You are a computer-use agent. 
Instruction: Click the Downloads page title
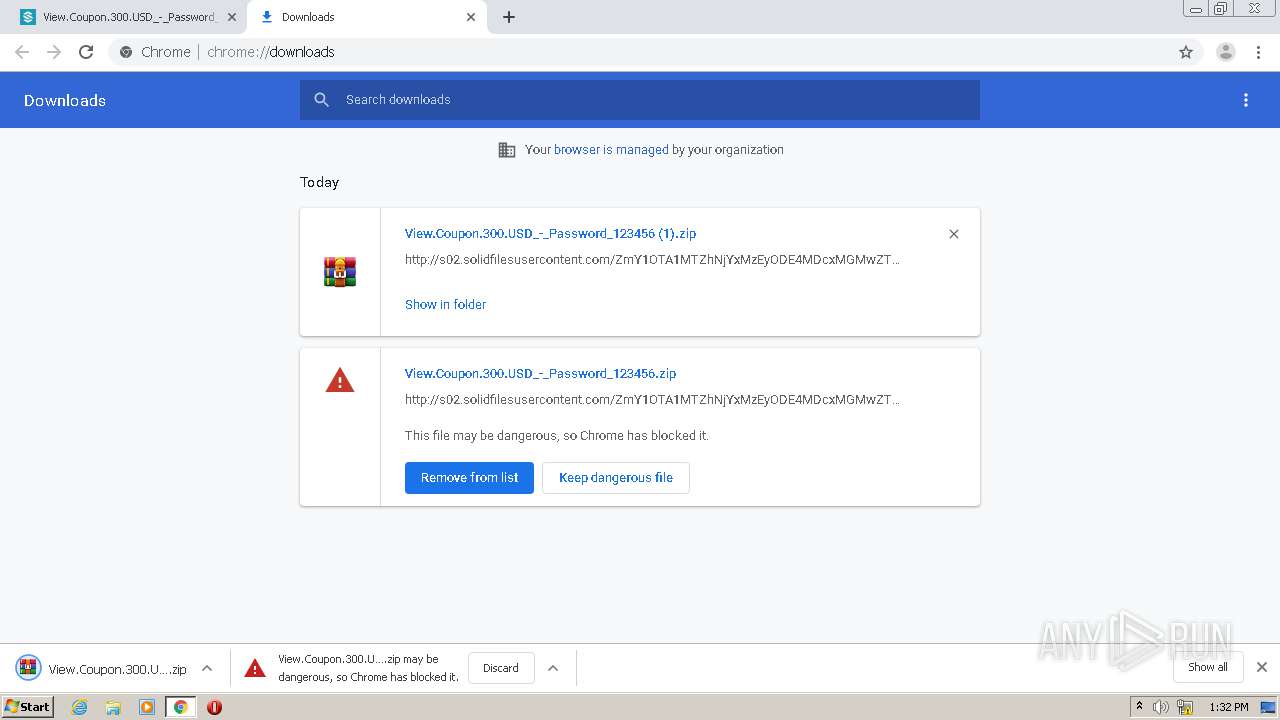click(x=65, y=100)
